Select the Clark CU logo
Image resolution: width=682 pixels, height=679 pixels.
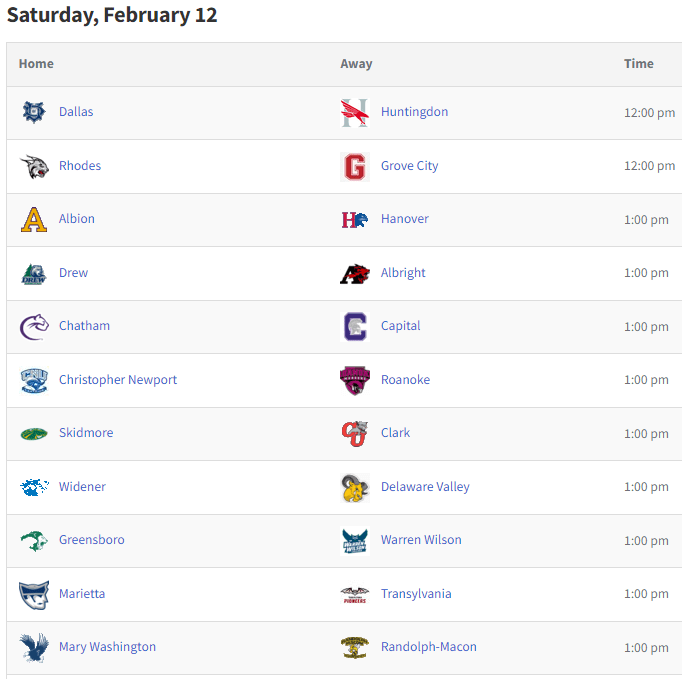coord(355,434)
